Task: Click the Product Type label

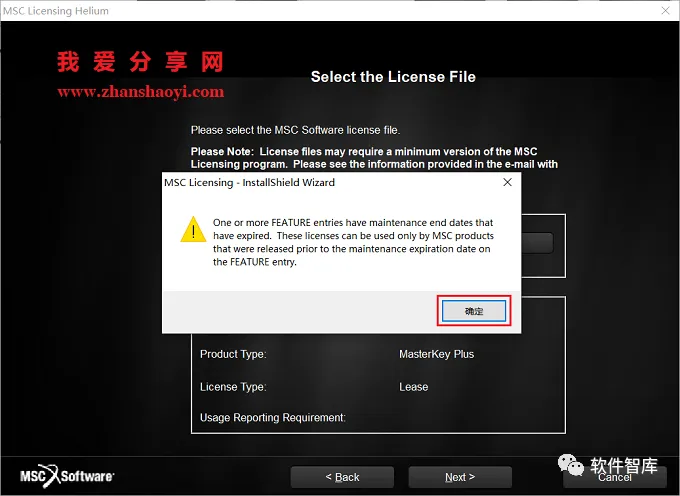Action: [233, 354]
